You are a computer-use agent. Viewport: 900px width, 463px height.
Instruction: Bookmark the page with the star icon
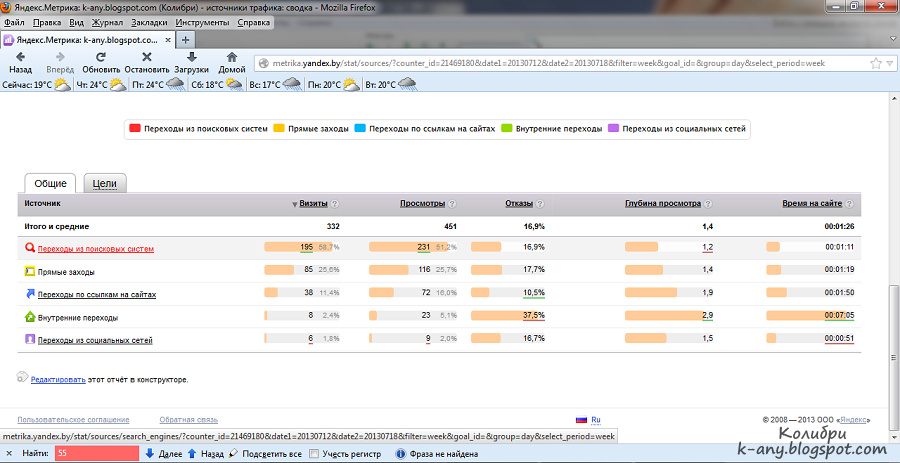[876, 63]
